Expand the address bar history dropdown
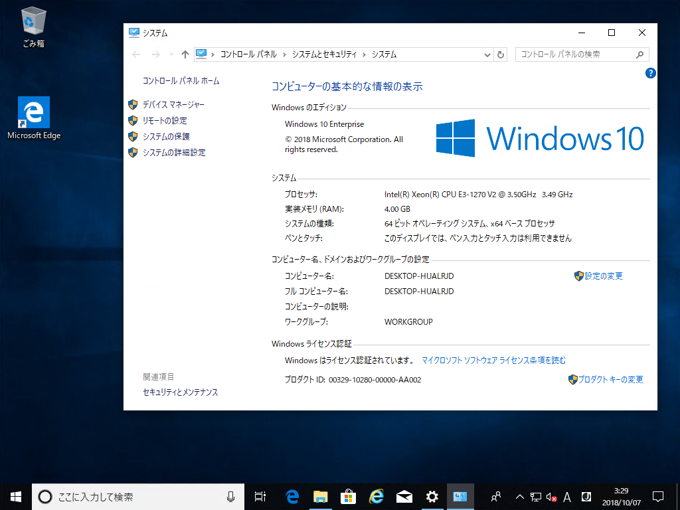 coord(487,55)
